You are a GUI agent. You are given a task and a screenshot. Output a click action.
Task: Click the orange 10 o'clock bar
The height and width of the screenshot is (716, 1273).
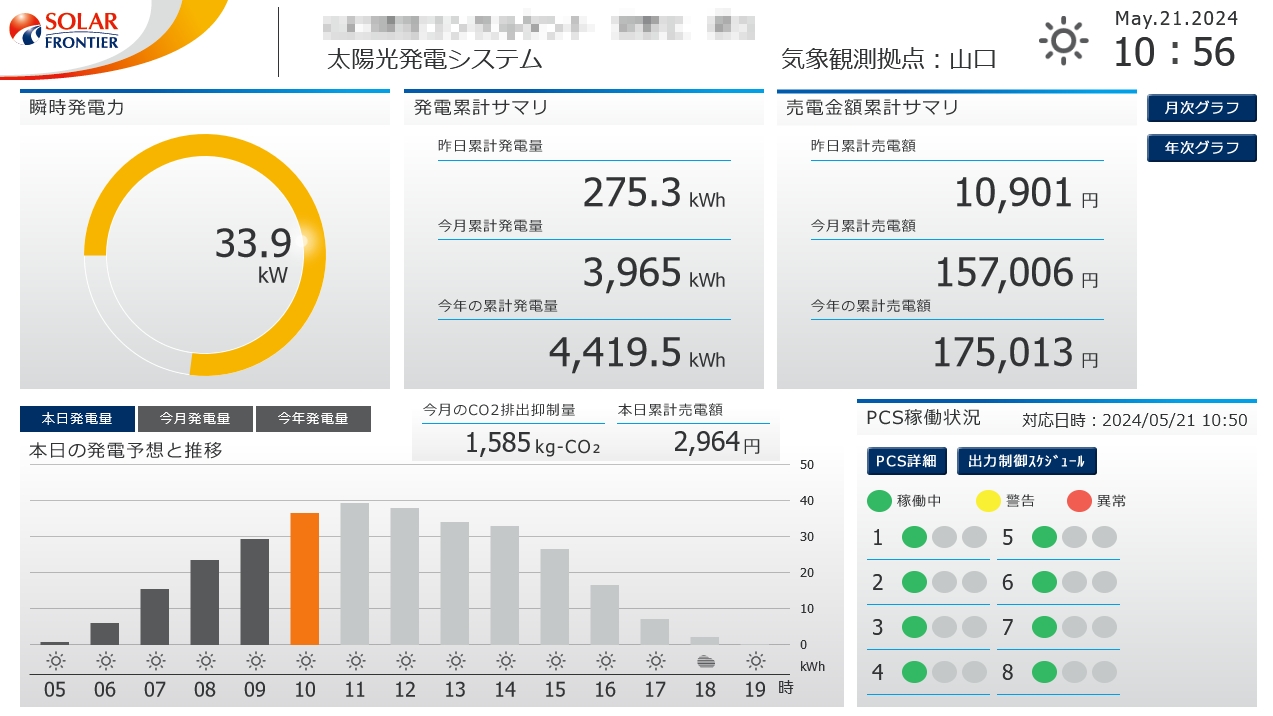pyautogui.click(x=305, y=579)
